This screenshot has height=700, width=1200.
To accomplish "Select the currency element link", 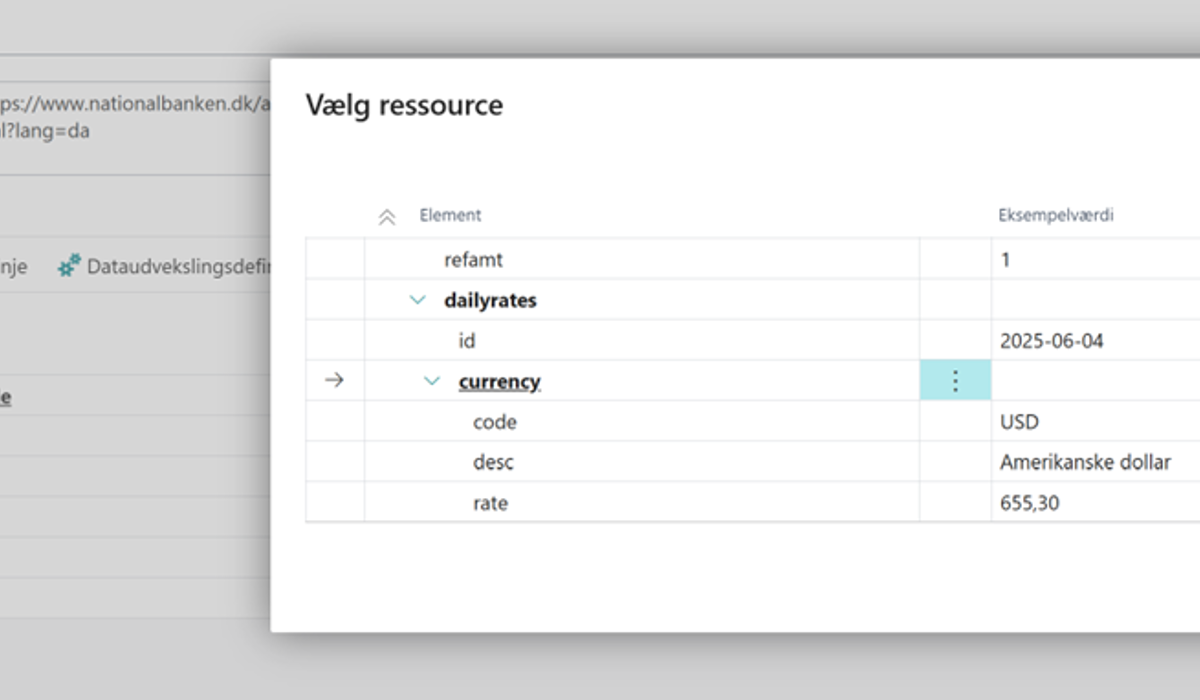I will (500, 381).
